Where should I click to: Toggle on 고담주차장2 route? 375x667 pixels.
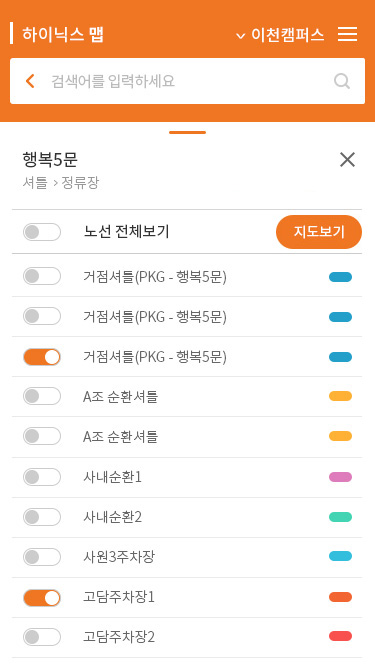[x=42, y=637]
